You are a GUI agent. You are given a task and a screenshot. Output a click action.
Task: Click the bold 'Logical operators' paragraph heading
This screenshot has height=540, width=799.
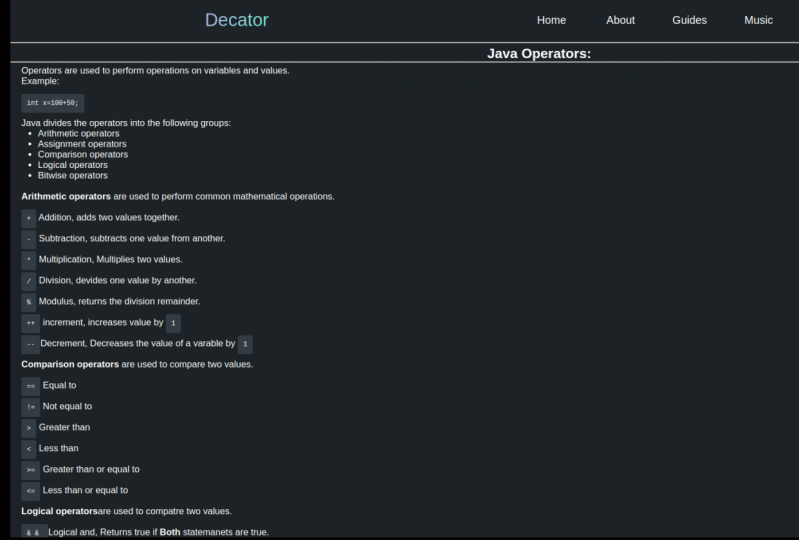point(59,511)
